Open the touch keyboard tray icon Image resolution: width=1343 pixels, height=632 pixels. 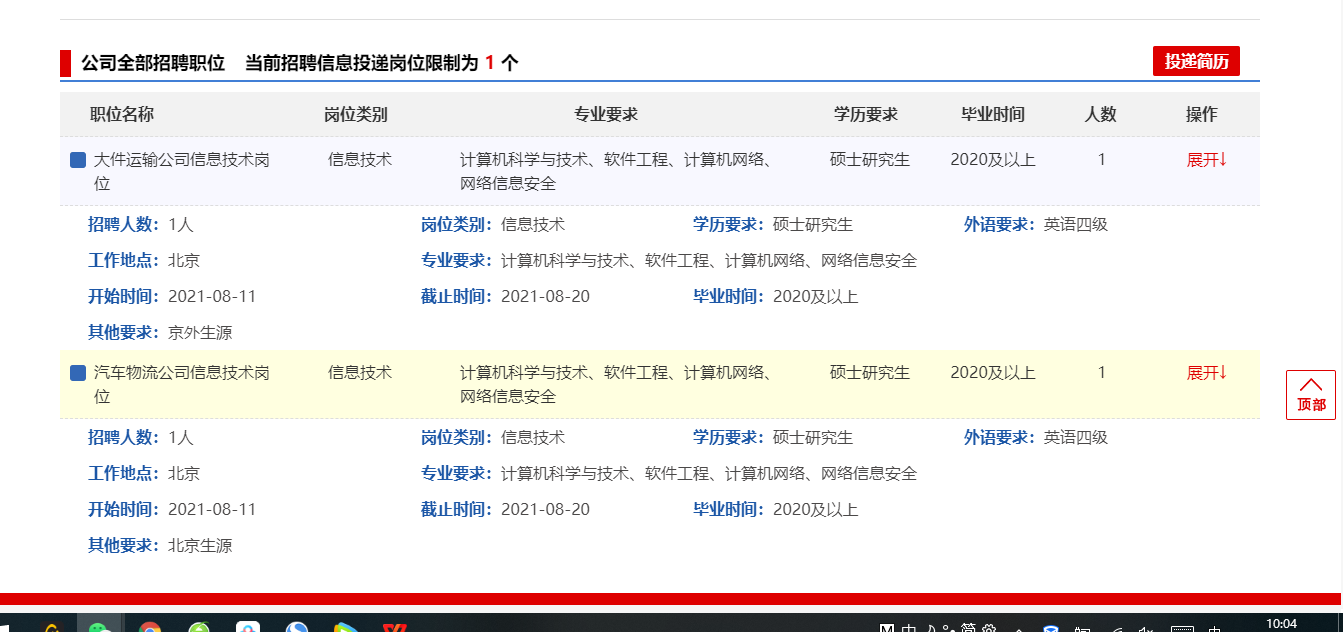pos(1181,628)
